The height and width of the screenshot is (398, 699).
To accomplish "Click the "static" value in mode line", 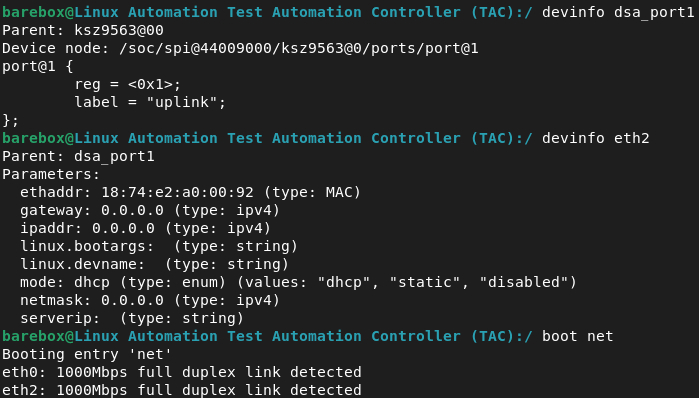I will coord(425,282).
